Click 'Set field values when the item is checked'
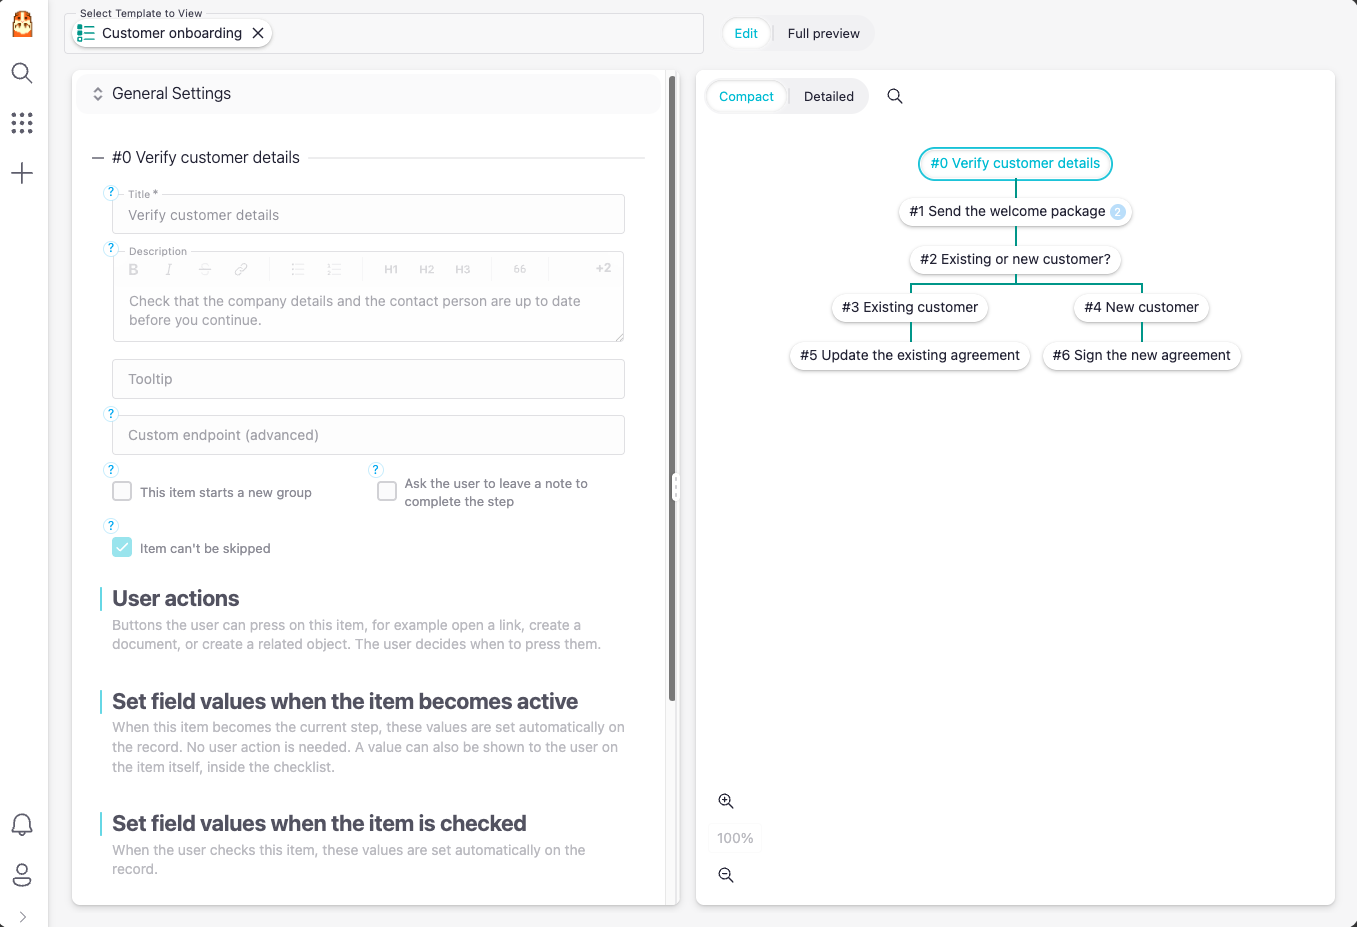 tap(319, 823)
